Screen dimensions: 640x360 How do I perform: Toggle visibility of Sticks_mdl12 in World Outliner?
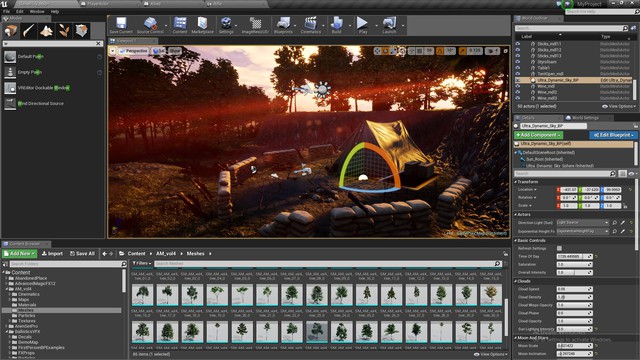click(518, 50)
